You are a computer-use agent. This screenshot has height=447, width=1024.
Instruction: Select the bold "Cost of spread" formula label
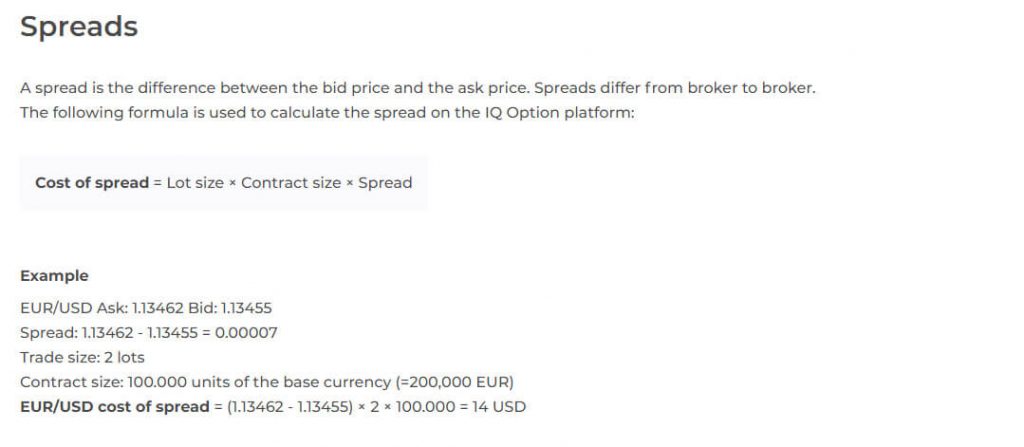pos(92,183)
